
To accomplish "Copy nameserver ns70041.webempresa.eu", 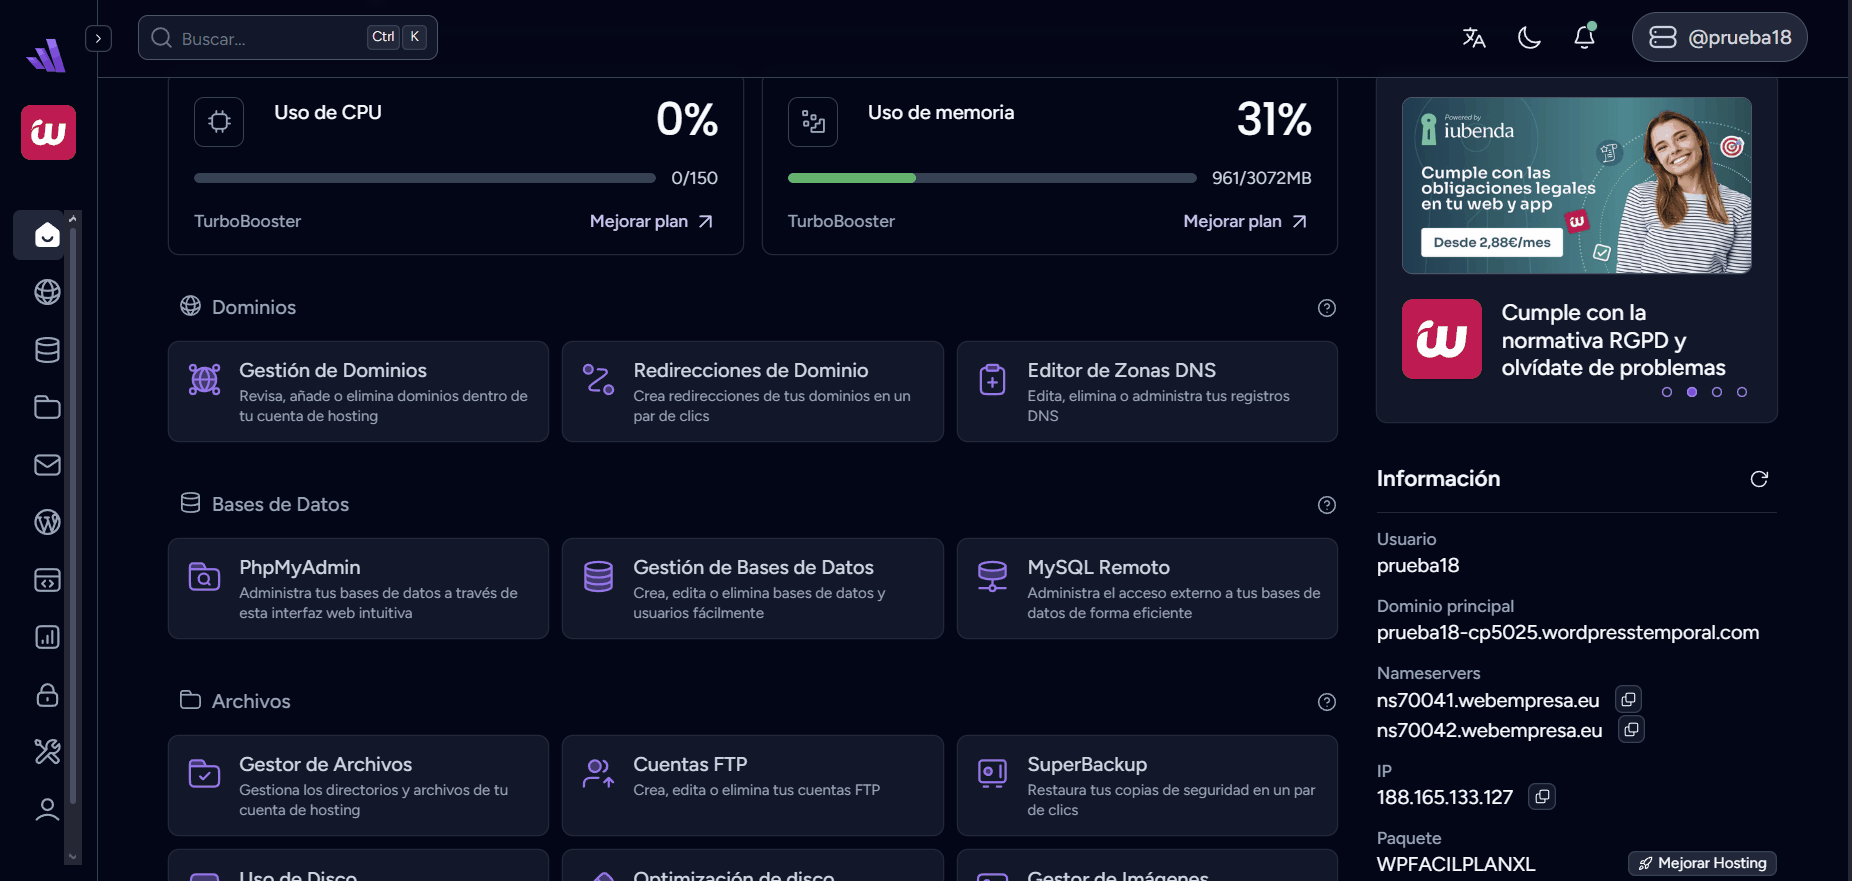I will point(1628,700).
